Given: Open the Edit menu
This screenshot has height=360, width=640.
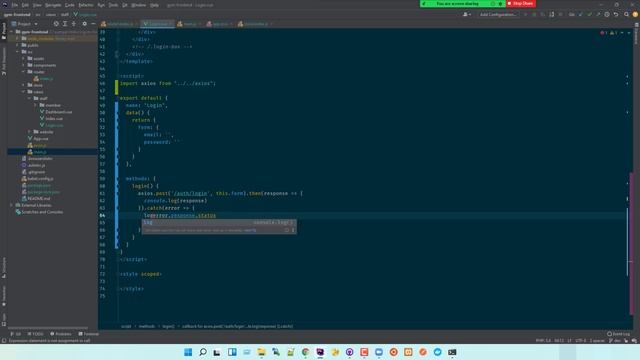Looking at the screenshot, I should 25,5.
